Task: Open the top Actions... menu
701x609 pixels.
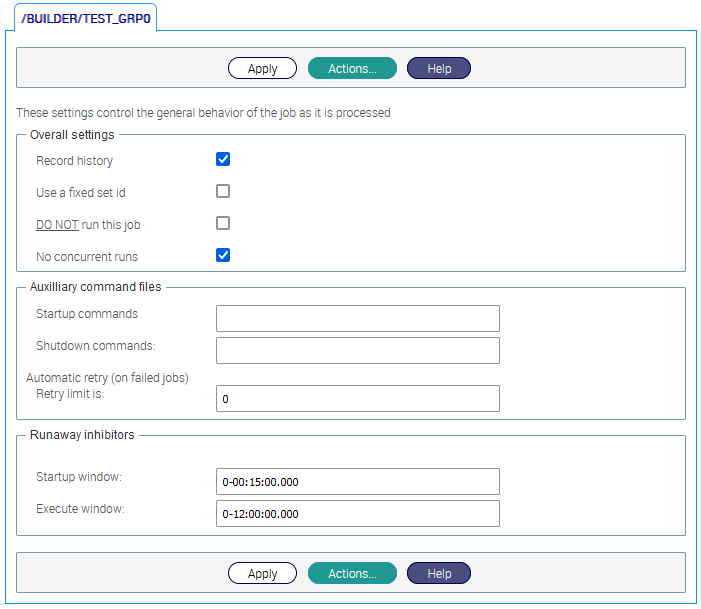Action: (352, 69)
